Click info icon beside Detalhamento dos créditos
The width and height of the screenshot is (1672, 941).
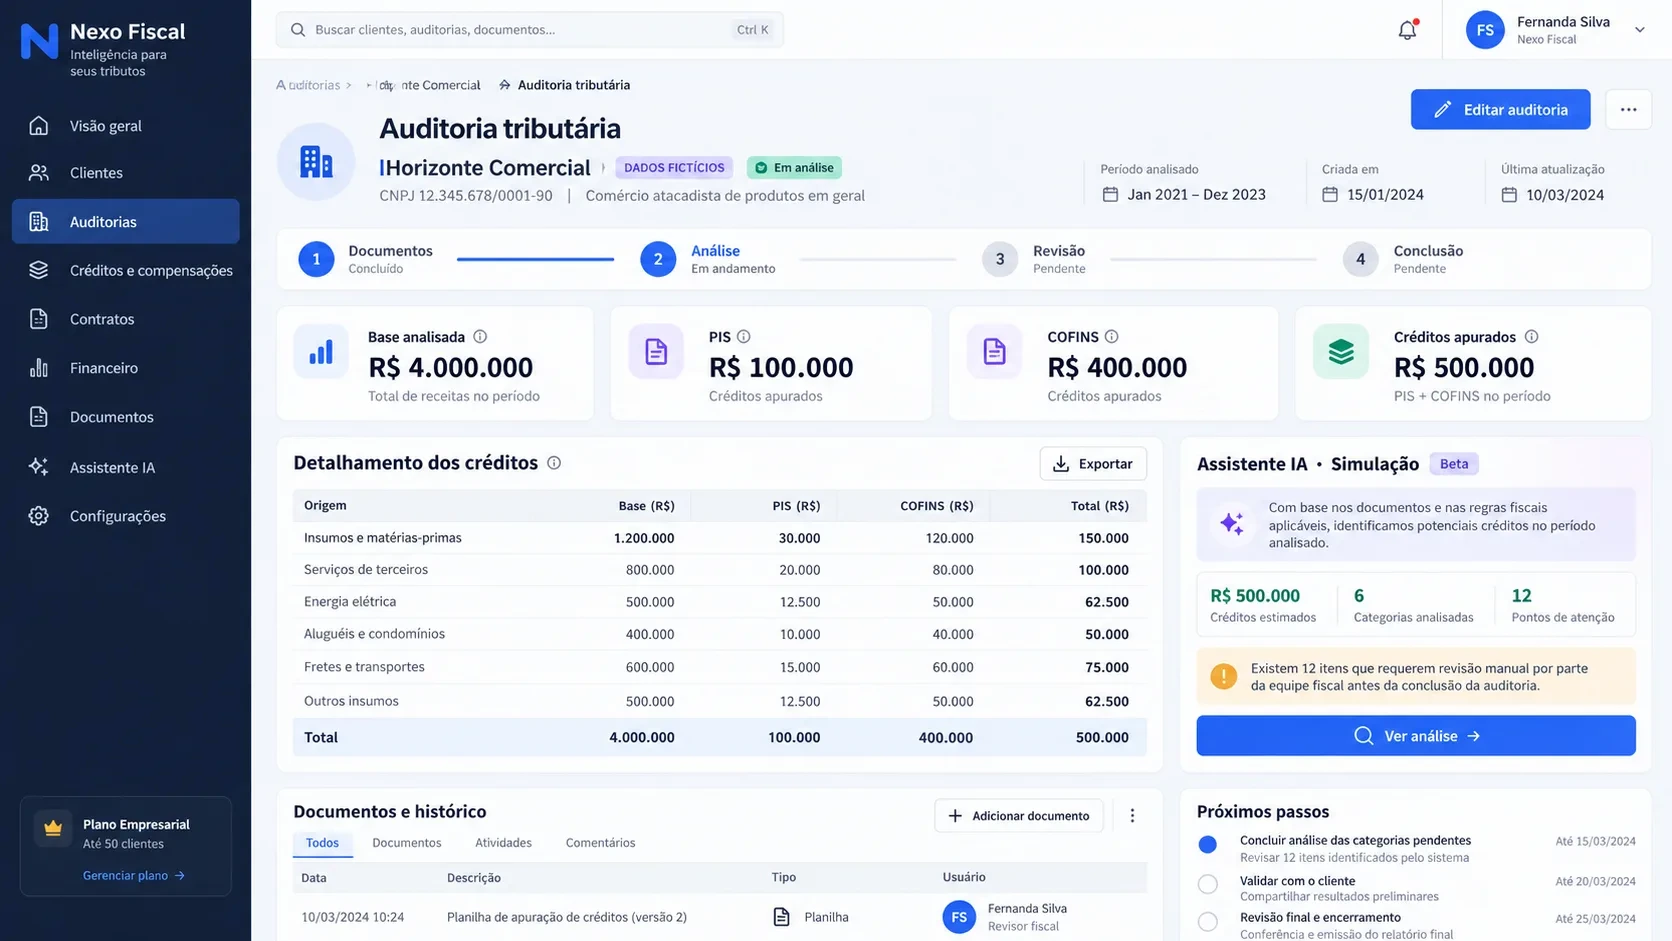pos(554,463)
